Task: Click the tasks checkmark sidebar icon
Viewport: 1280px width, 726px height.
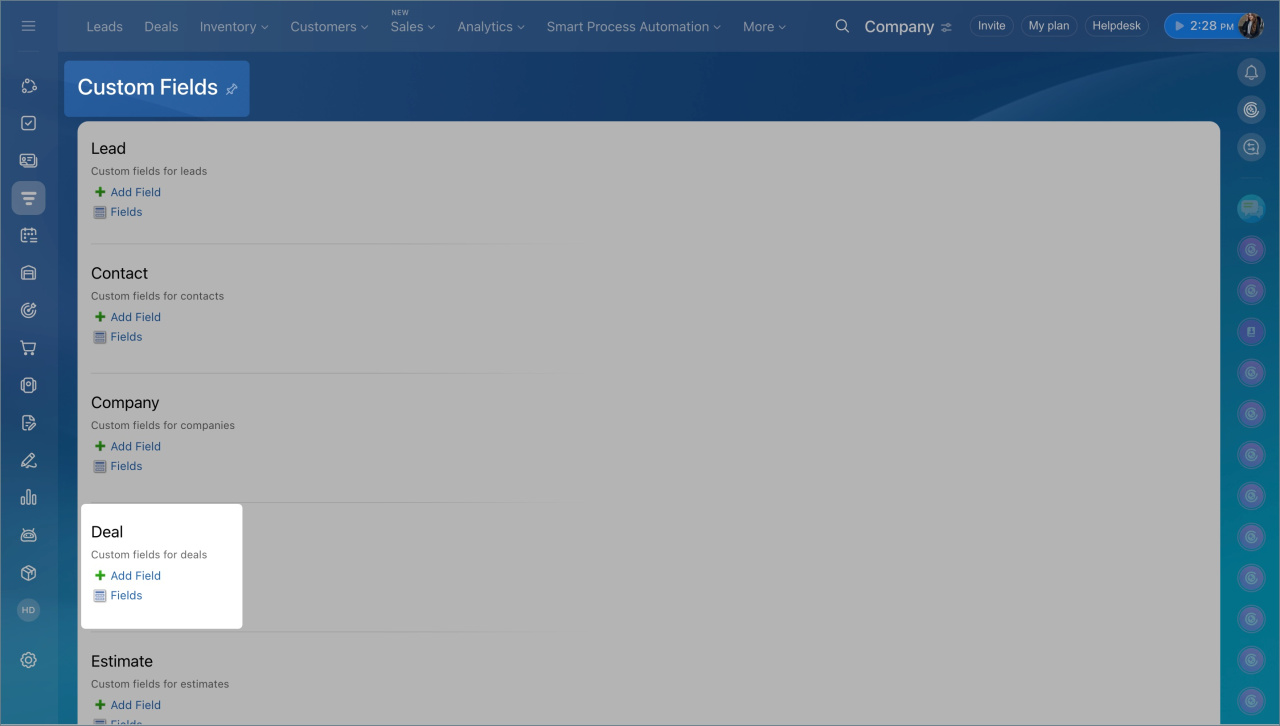Action: tap(28, 123)
